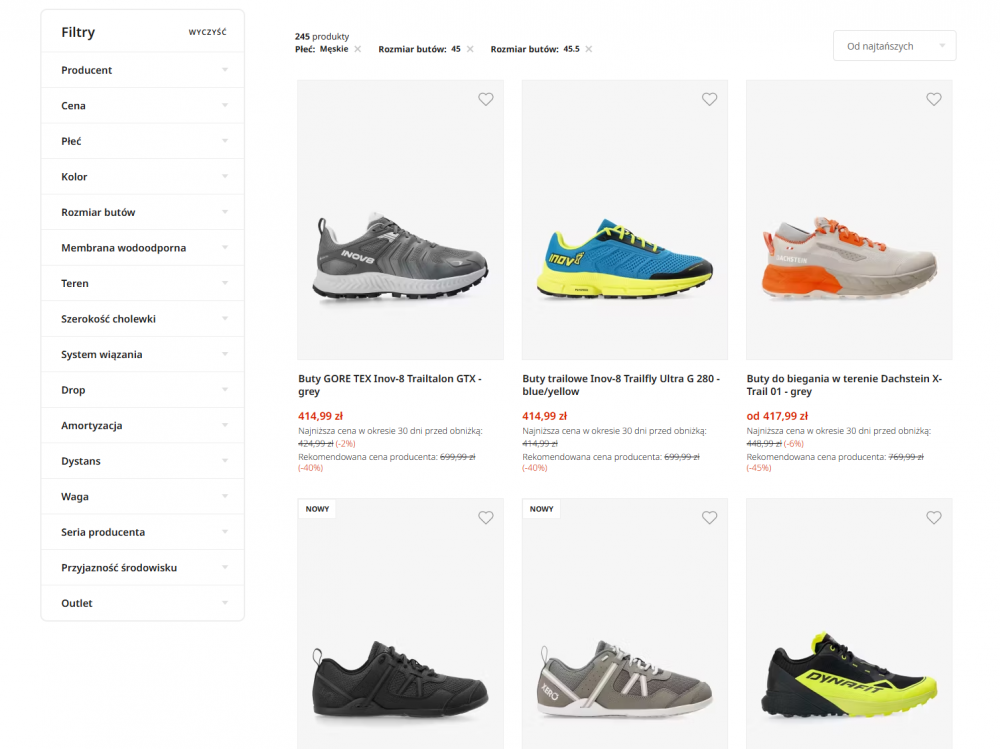Expand the Szerokość cholewki filter
This screenshot has width=1000, height=749.
(x=143, y=319)
